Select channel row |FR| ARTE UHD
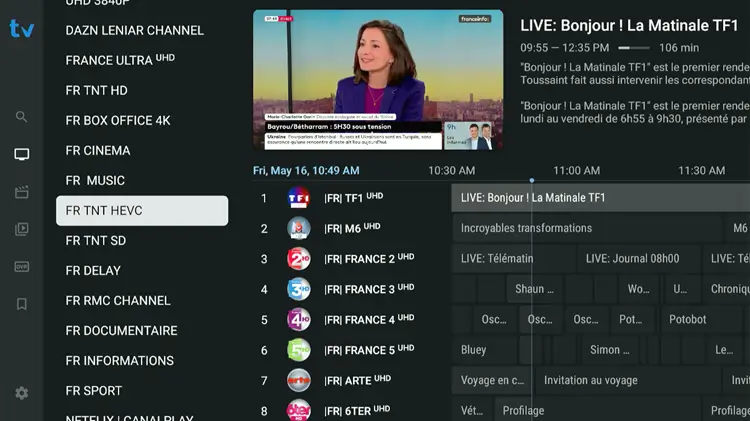Image resolution: width=750 pixels, height=421 pixels. pyautogui.click(x=351, y=380)
